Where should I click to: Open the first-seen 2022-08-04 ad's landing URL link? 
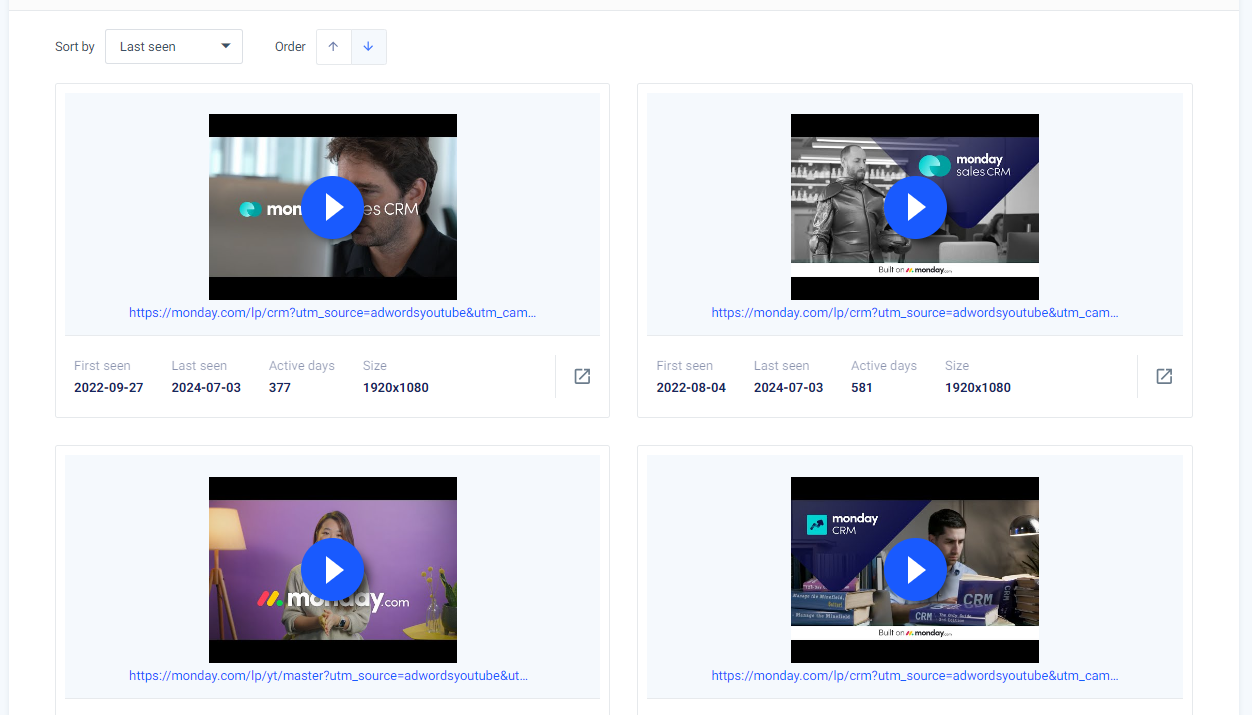coord(915,313)
